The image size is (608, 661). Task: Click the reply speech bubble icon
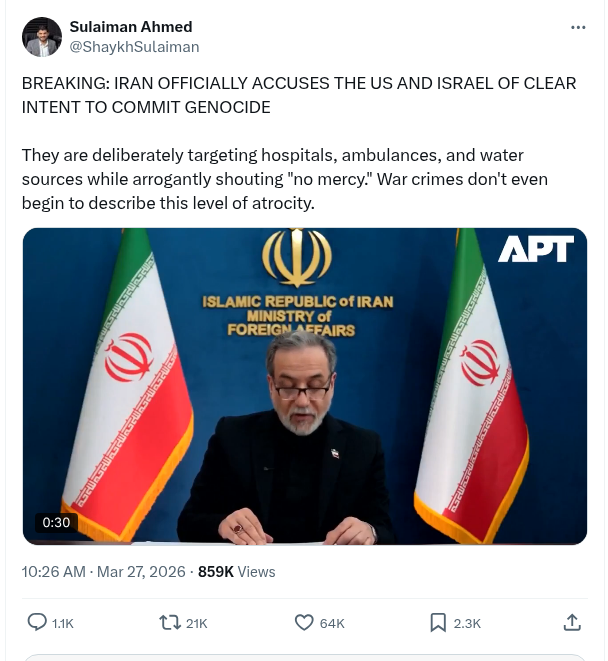pyautogui.click(x=37, y=623)
